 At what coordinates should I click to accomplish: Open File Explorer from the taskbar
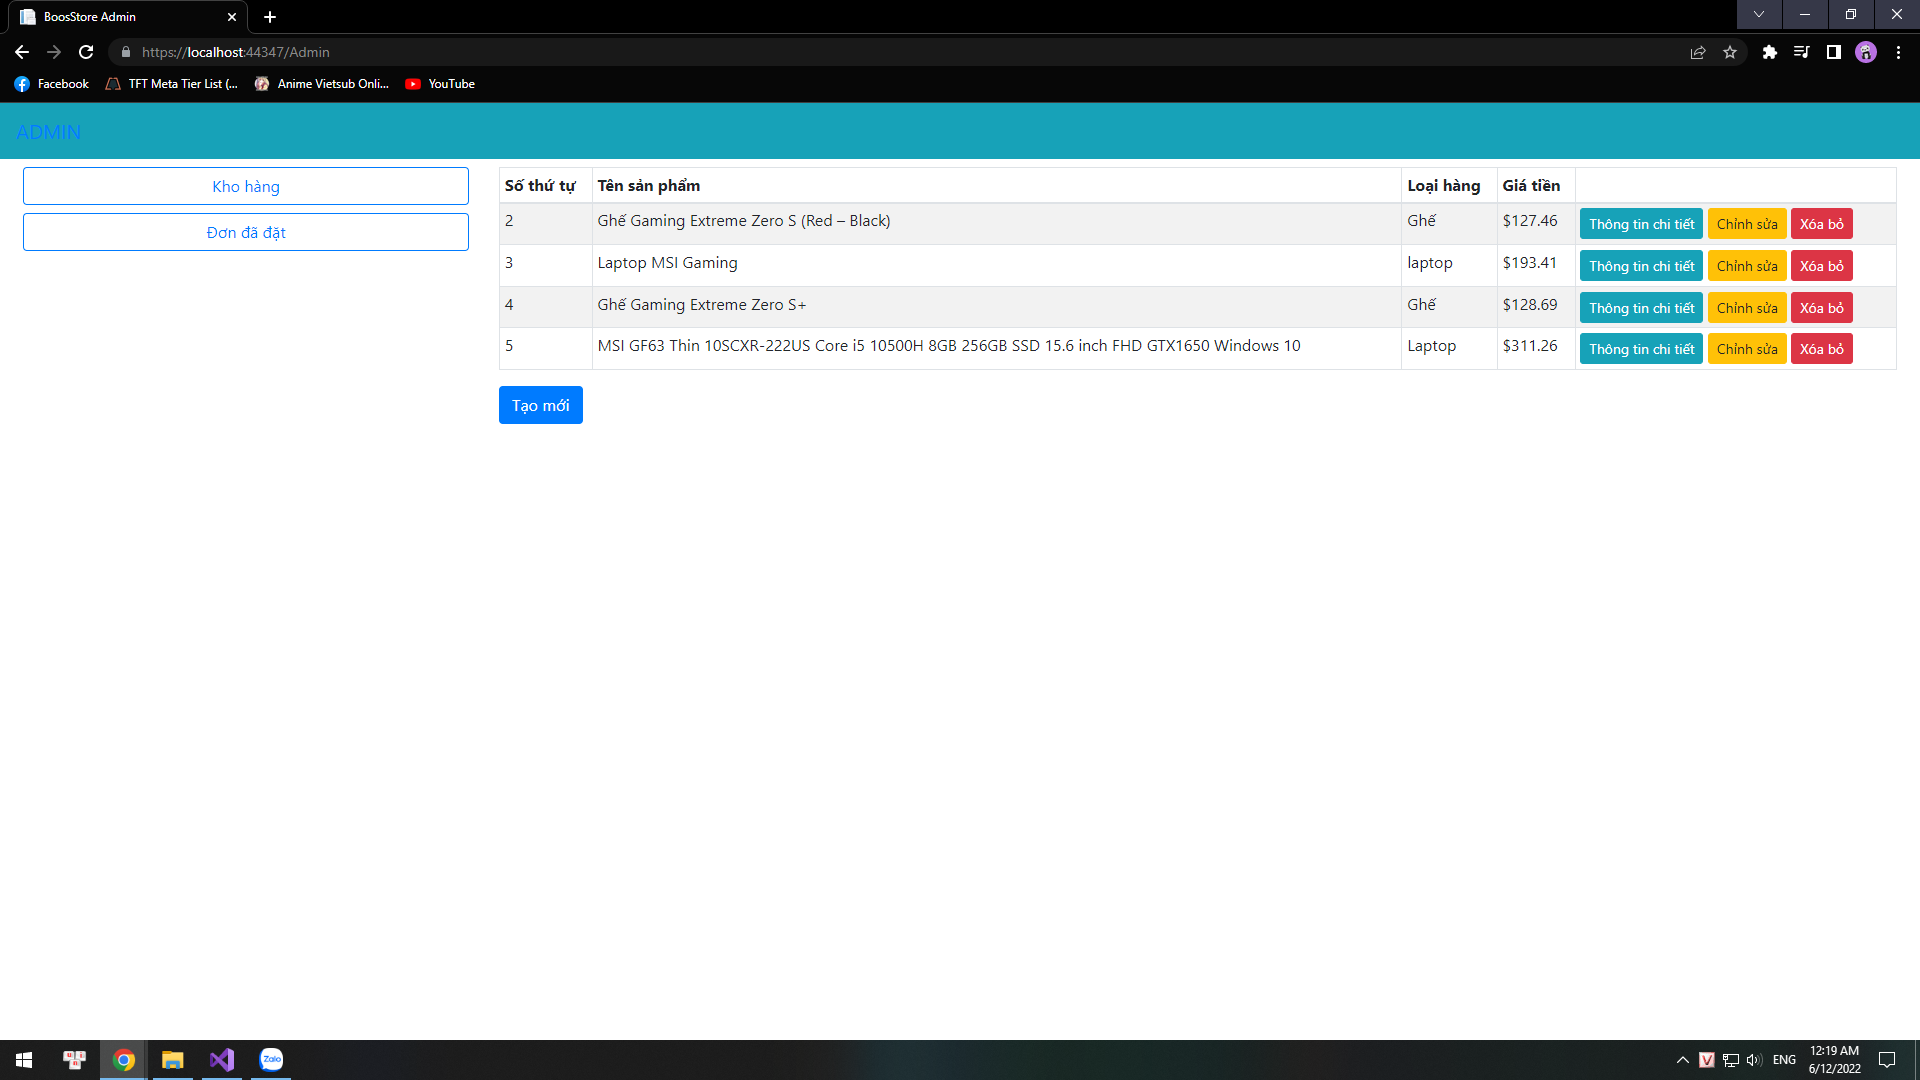pos(172,1059)
